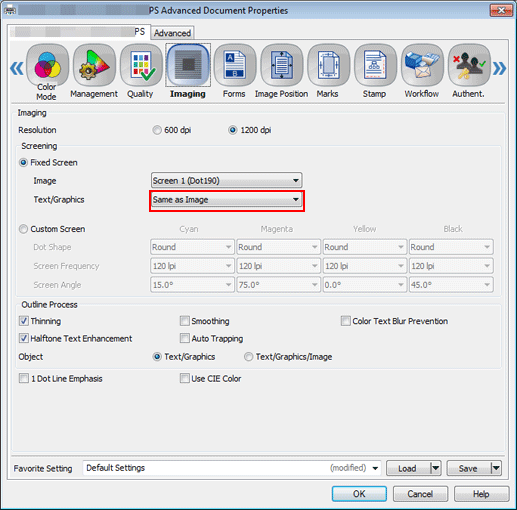Select 600 dpi resolution
Viewport: 517px width, 510px height.
(x=157, y=130)
